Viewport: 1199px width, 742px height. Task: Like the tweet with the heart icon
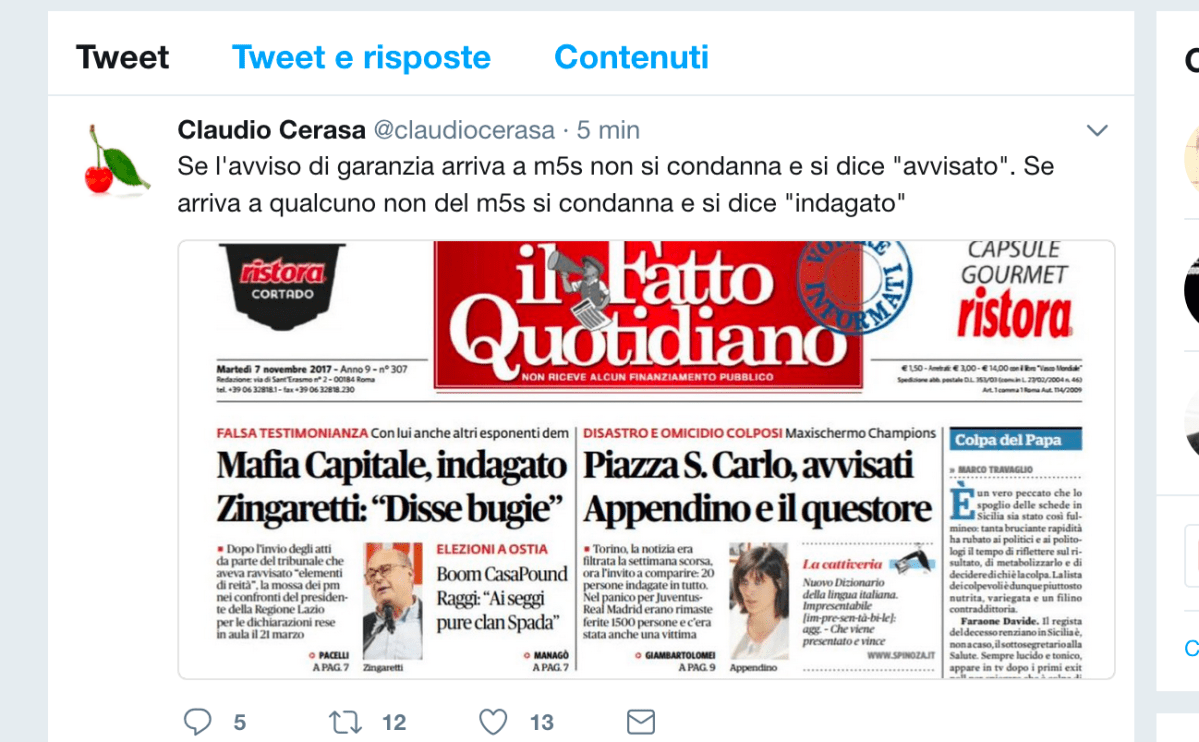point(493,722)
